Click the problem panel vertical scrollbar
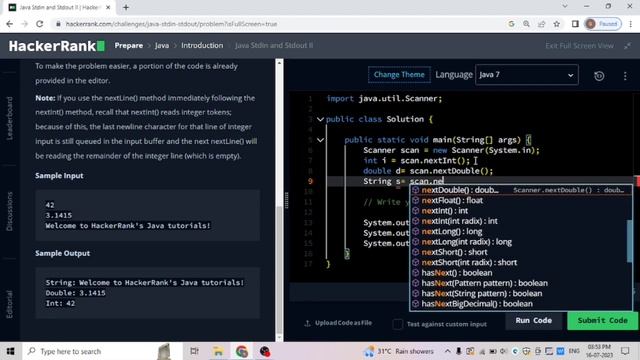 (279, 200)
